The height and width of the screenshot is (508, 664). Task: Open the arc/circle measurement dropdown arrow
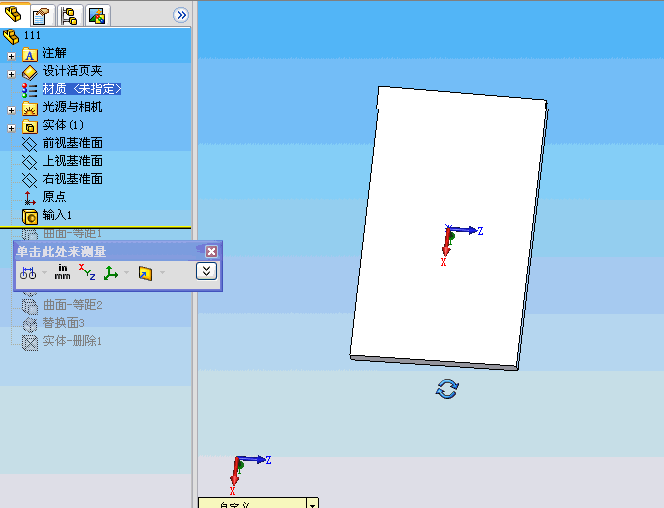tap(44, 273)
